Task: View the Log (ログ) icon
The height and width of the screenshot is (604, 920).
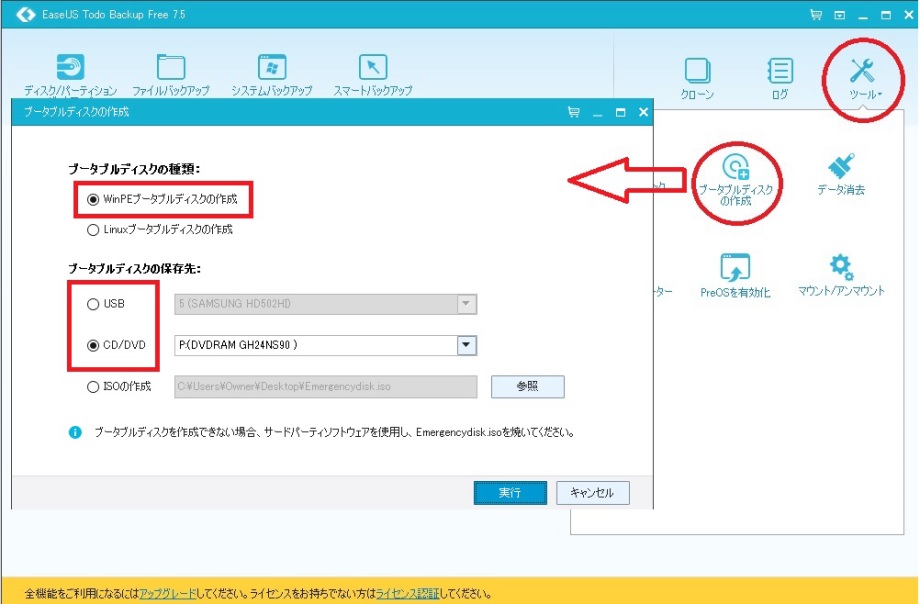Action: coord(780,71)
